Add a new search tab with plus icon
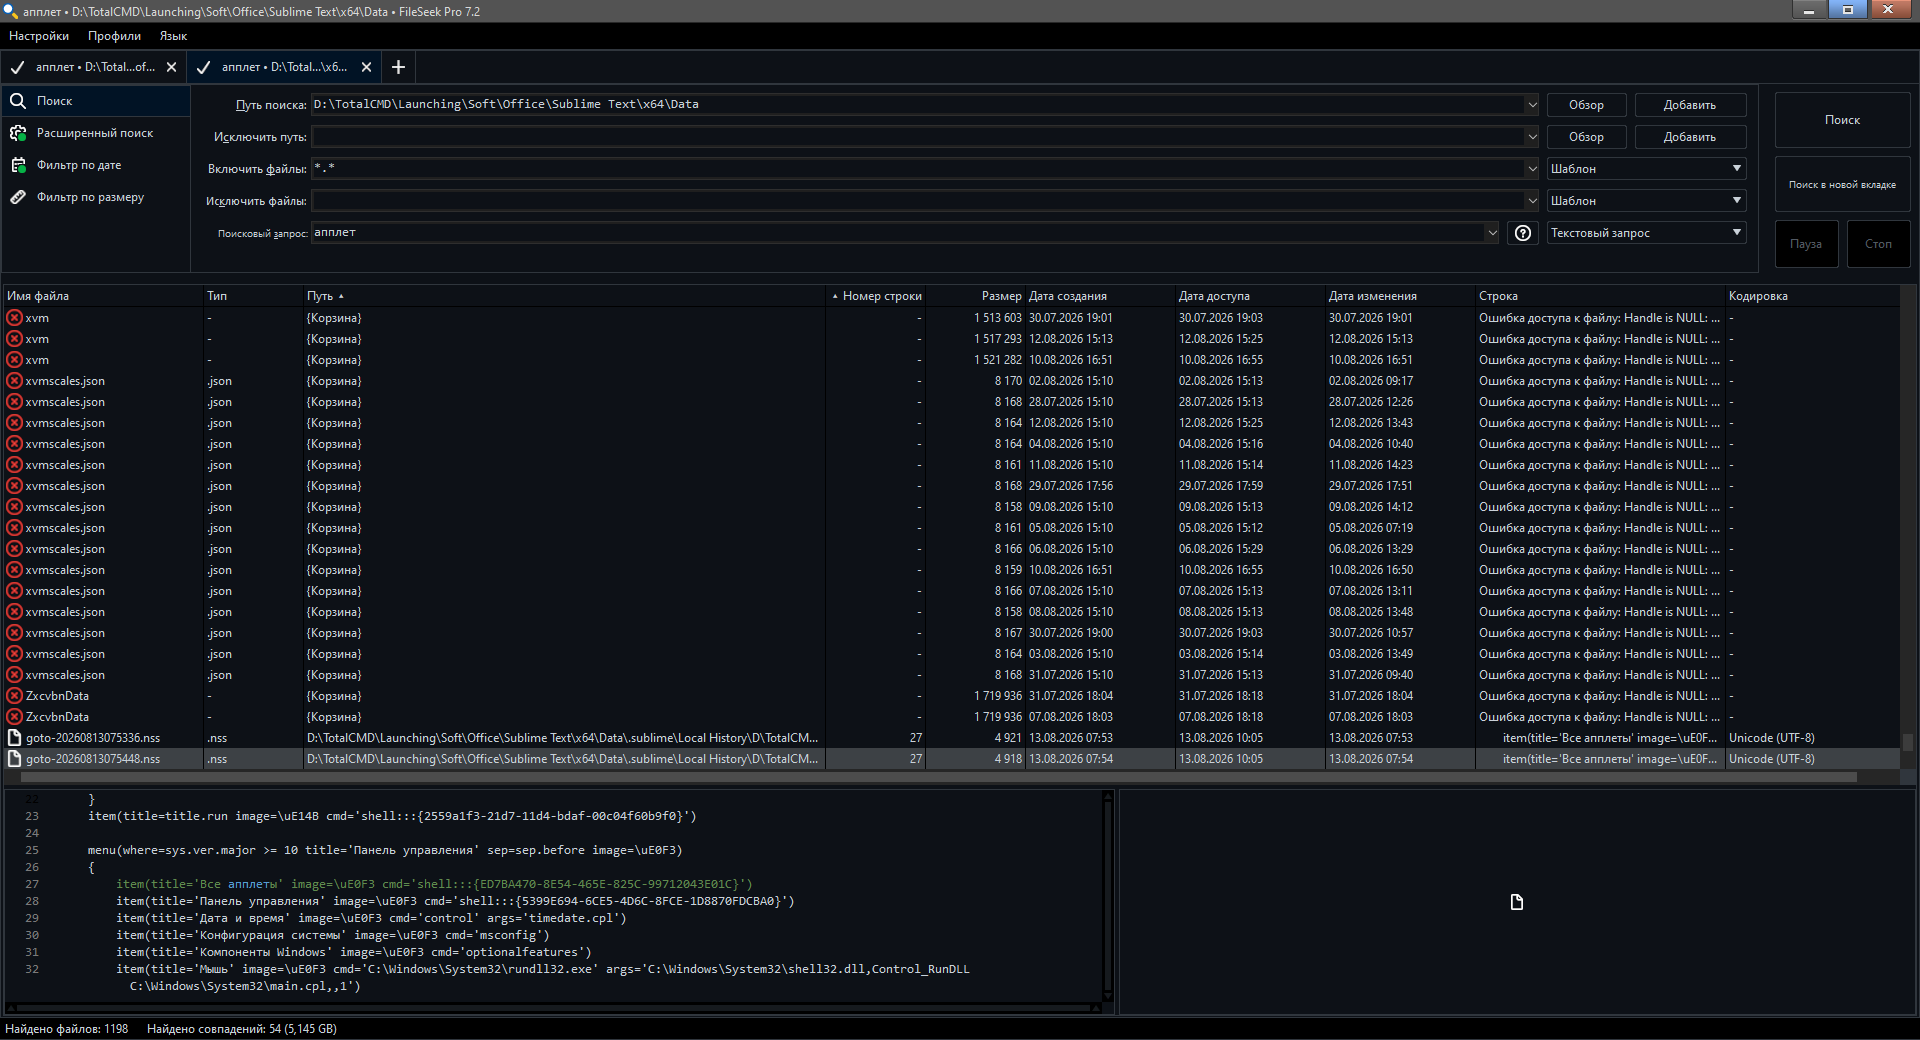 [398, 67]
